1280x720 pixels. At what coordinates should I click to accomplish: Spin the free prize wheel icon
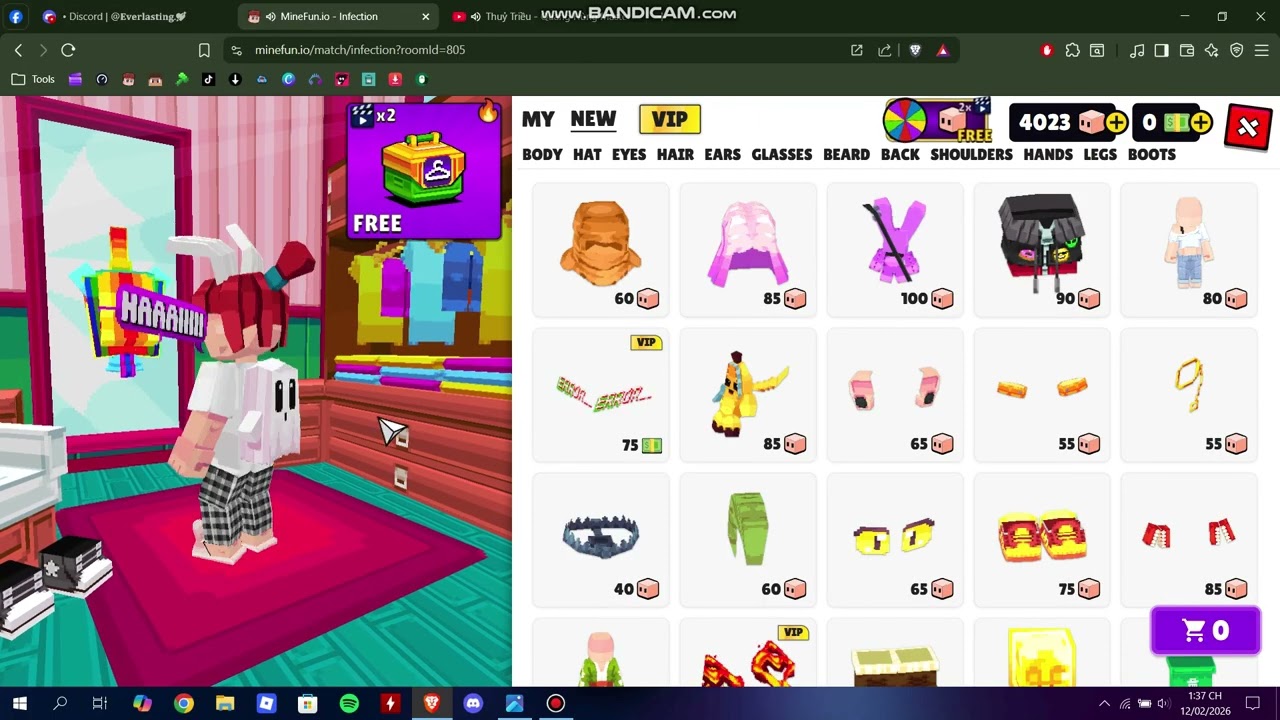[904, 122]
